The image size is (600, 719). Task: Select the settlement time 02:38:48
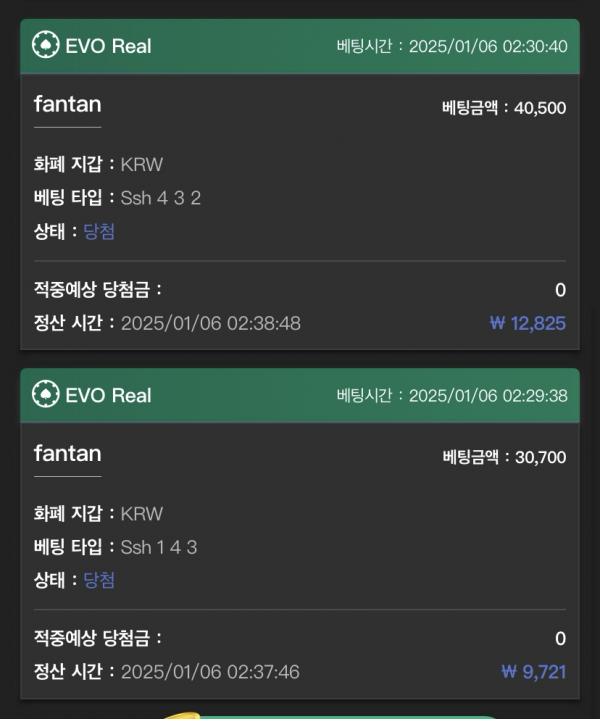coord(210,323)
